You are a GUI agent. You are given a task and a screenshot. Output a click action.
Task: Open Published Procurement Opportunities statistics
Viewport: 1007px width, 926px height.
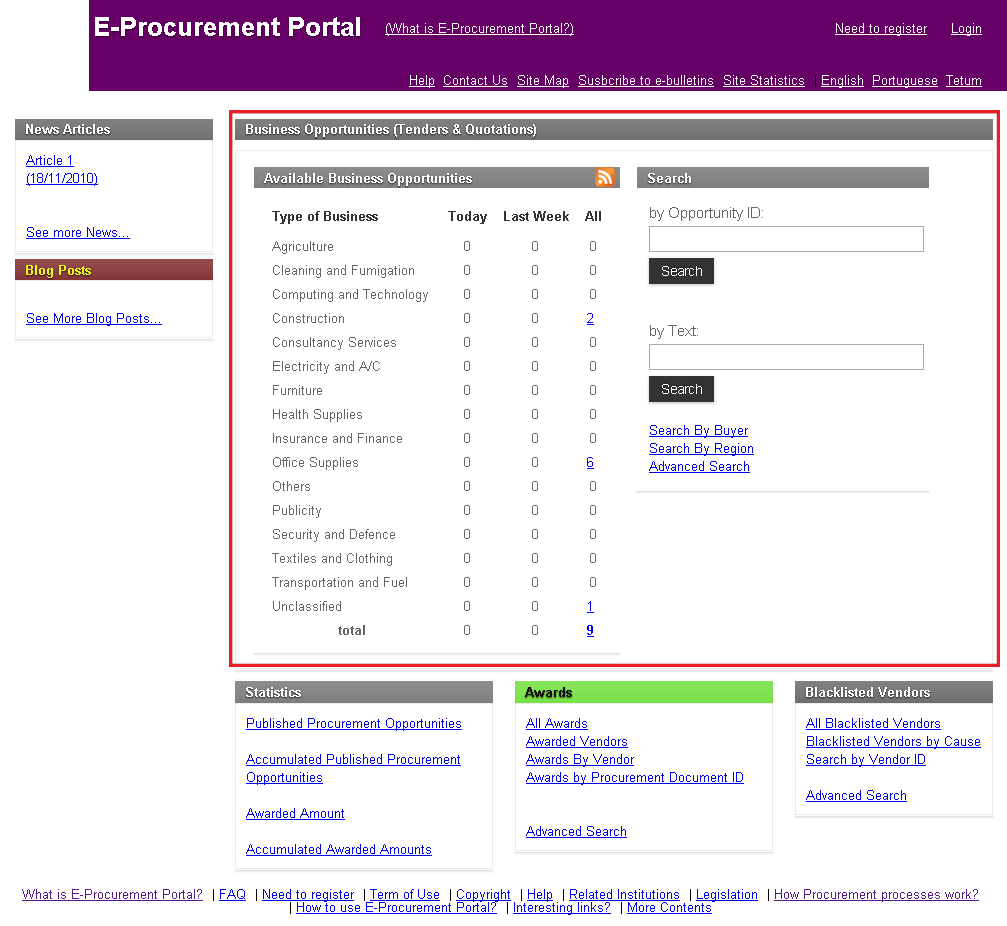pos(353,724)
